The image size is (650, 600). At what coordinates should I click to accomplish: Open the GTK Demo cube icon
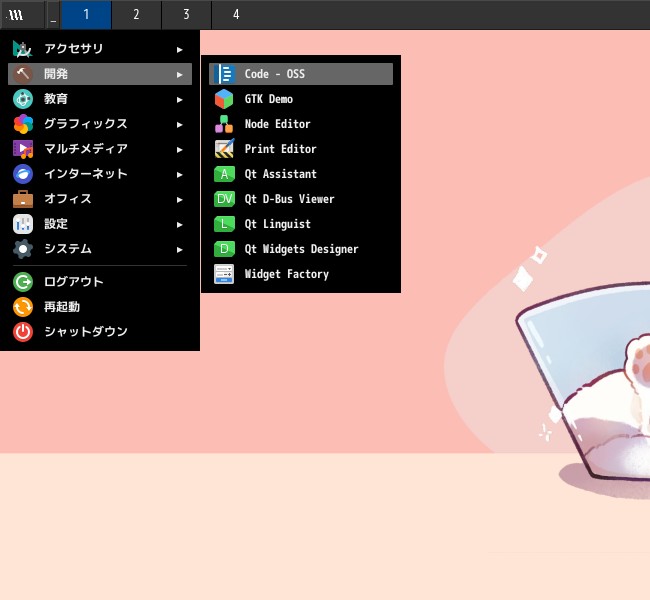(224, 99)
